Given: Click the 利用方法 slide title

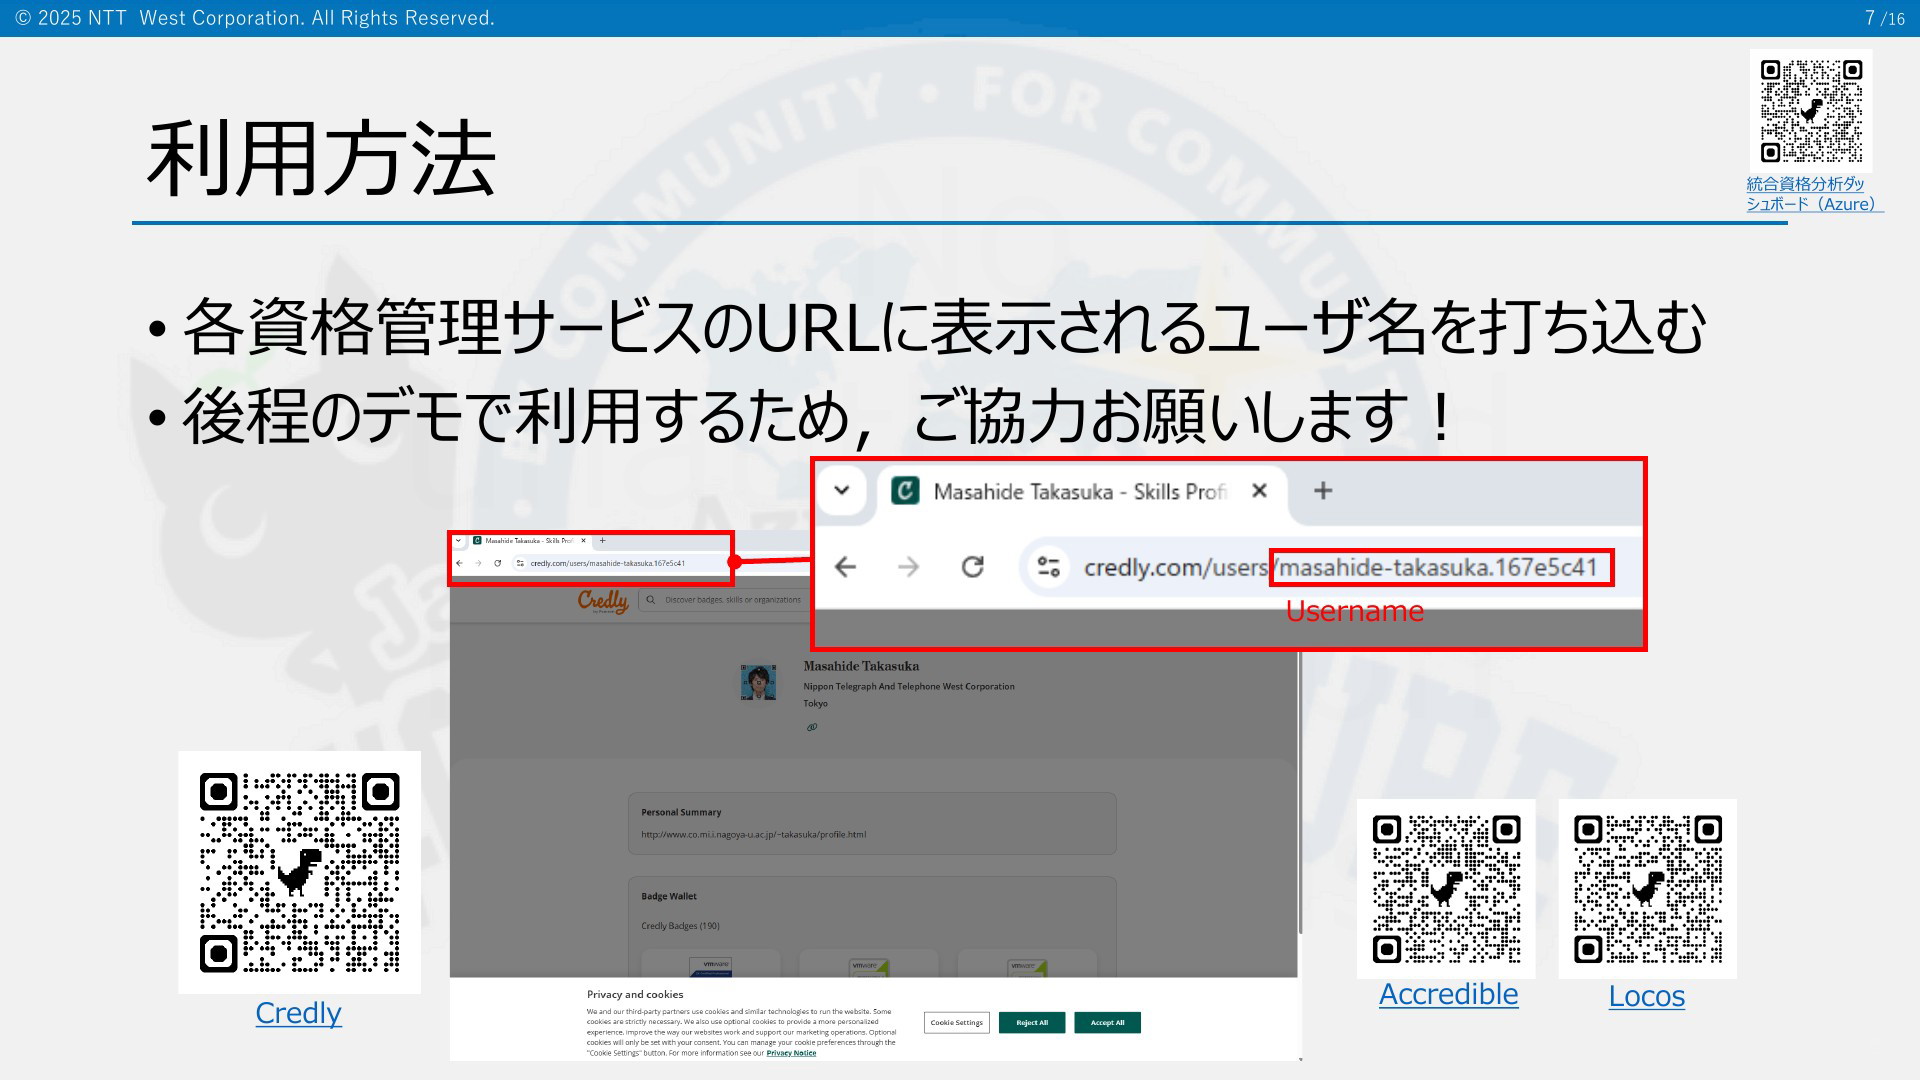Looking at the screenshot, I should 321,158.
